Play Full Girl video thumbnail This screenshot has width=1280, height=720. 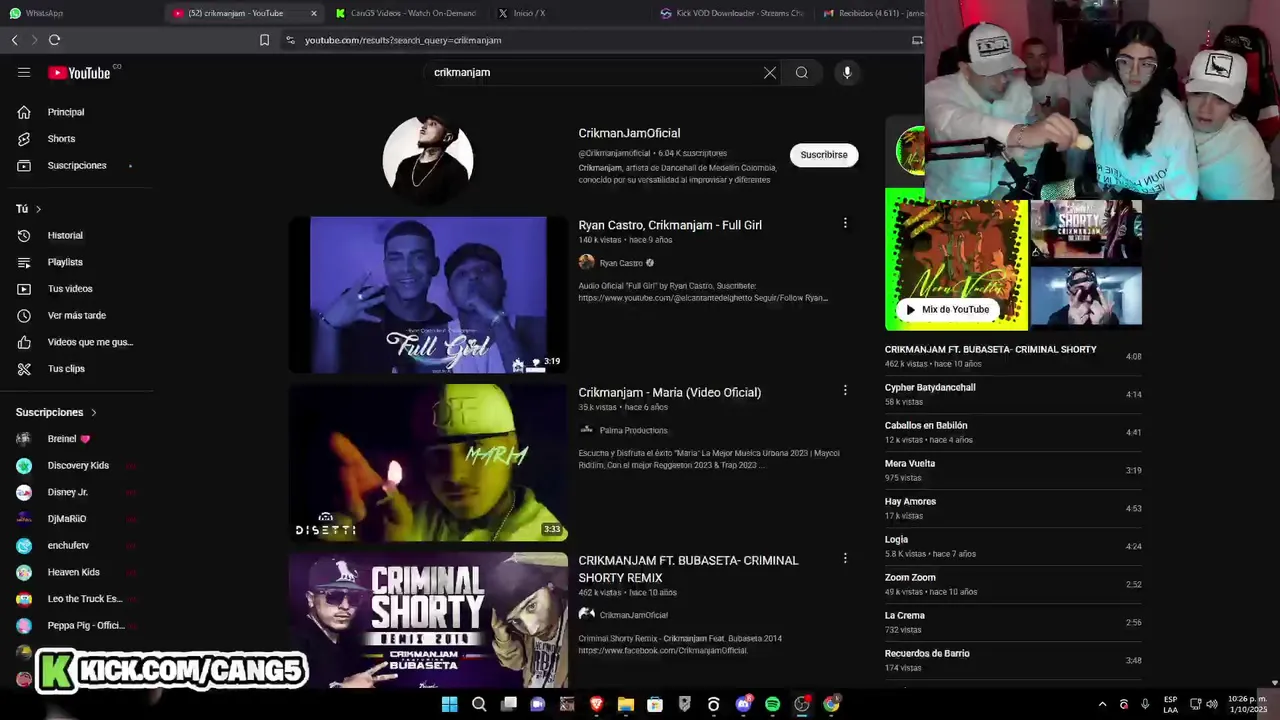[428, 295]
